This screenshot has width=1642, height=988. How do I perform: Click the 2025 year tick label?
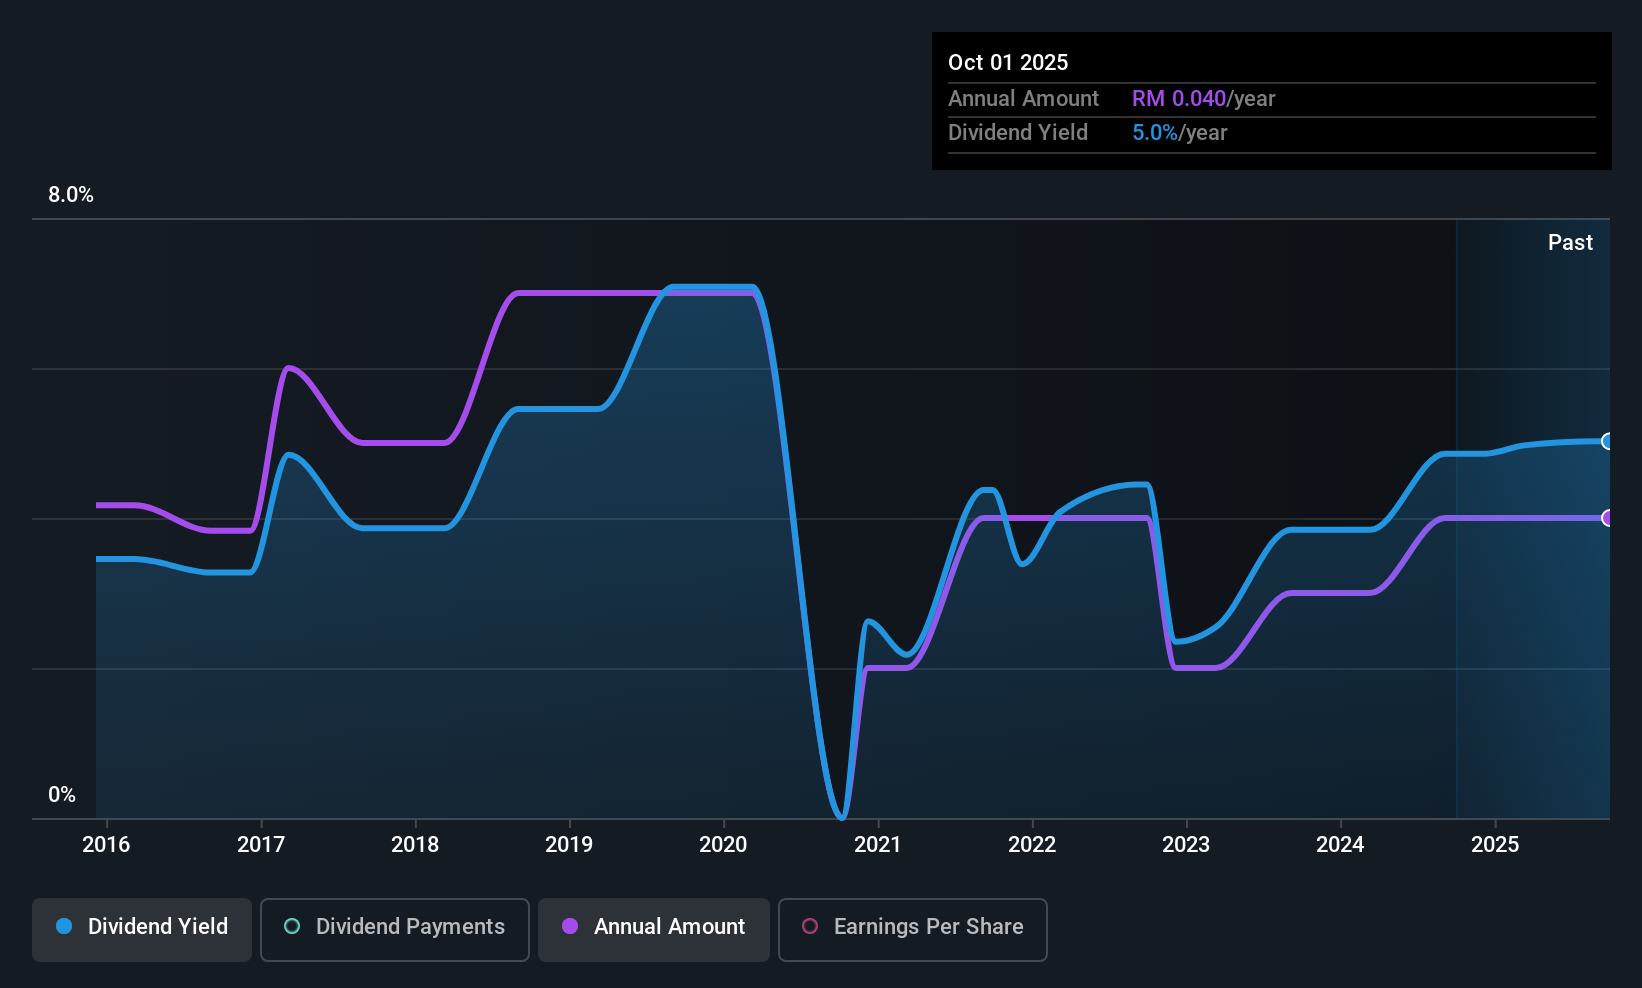[1495, 845]
